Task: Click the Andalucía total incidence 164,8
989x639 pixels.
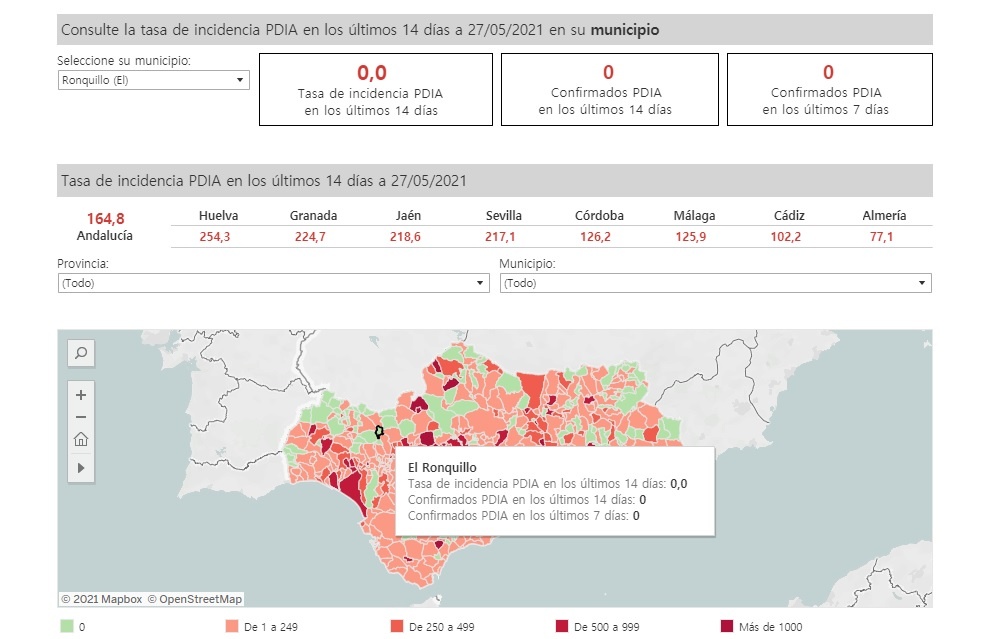Action: [x=105, y=218]
